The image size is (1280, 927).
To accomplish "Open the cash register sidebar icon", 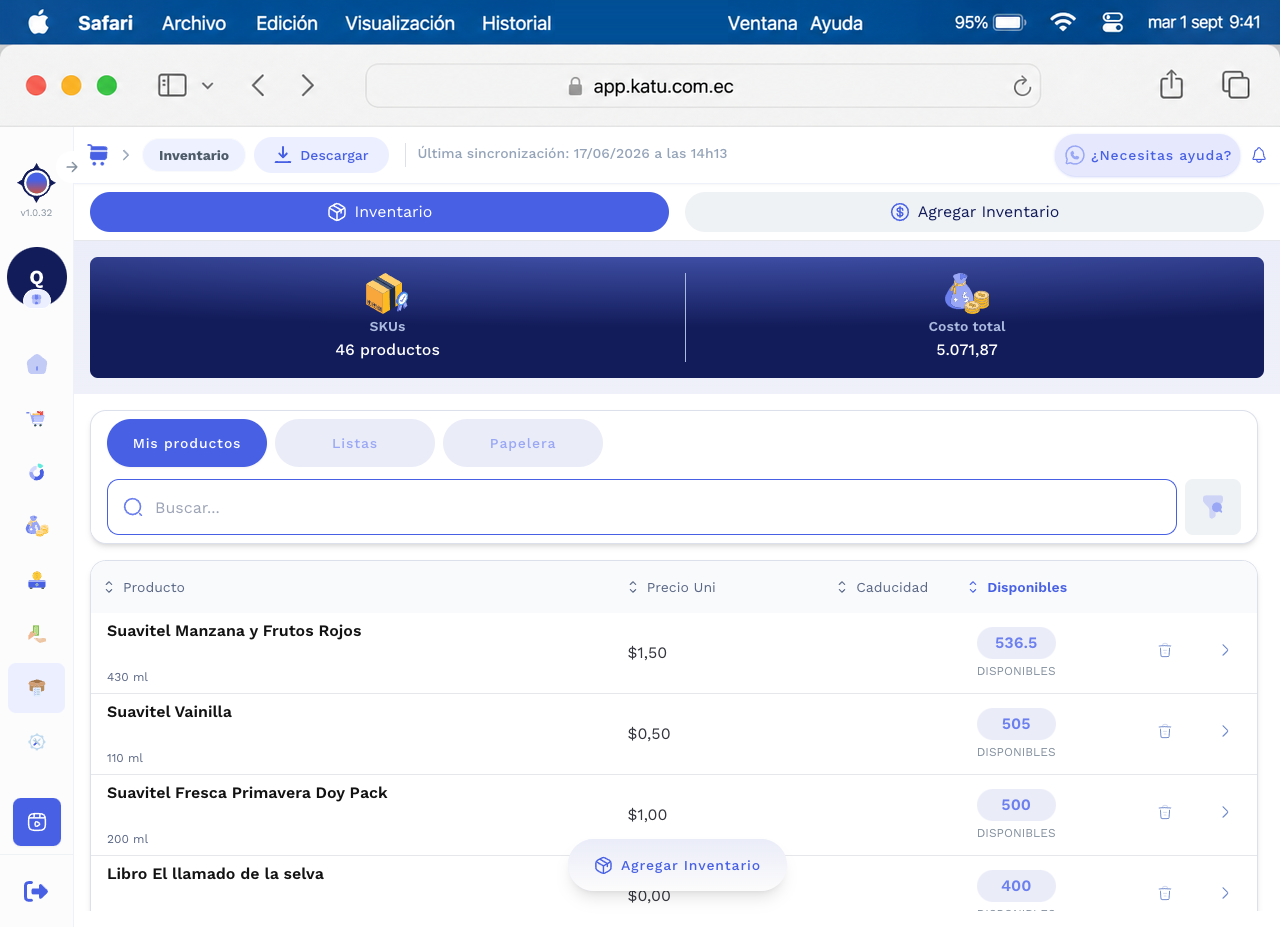I will pos(37,580).
